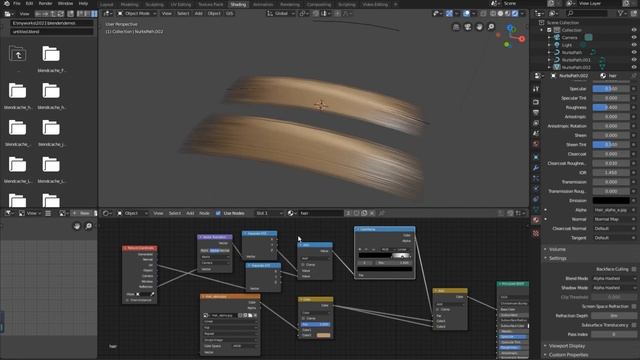Hide the Camera object in outliner

634,37
